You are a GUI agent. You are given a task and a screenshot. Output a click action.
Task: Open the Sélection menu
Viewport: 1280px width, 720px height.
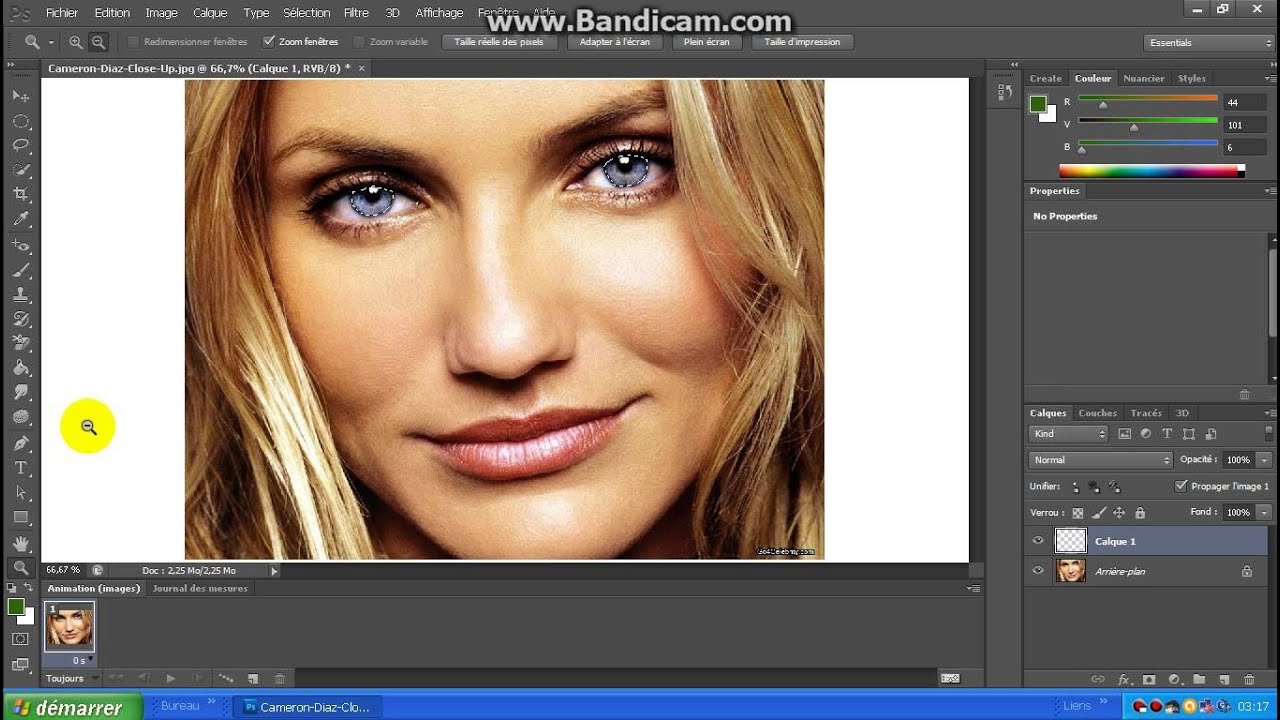(x=306, y=13)
